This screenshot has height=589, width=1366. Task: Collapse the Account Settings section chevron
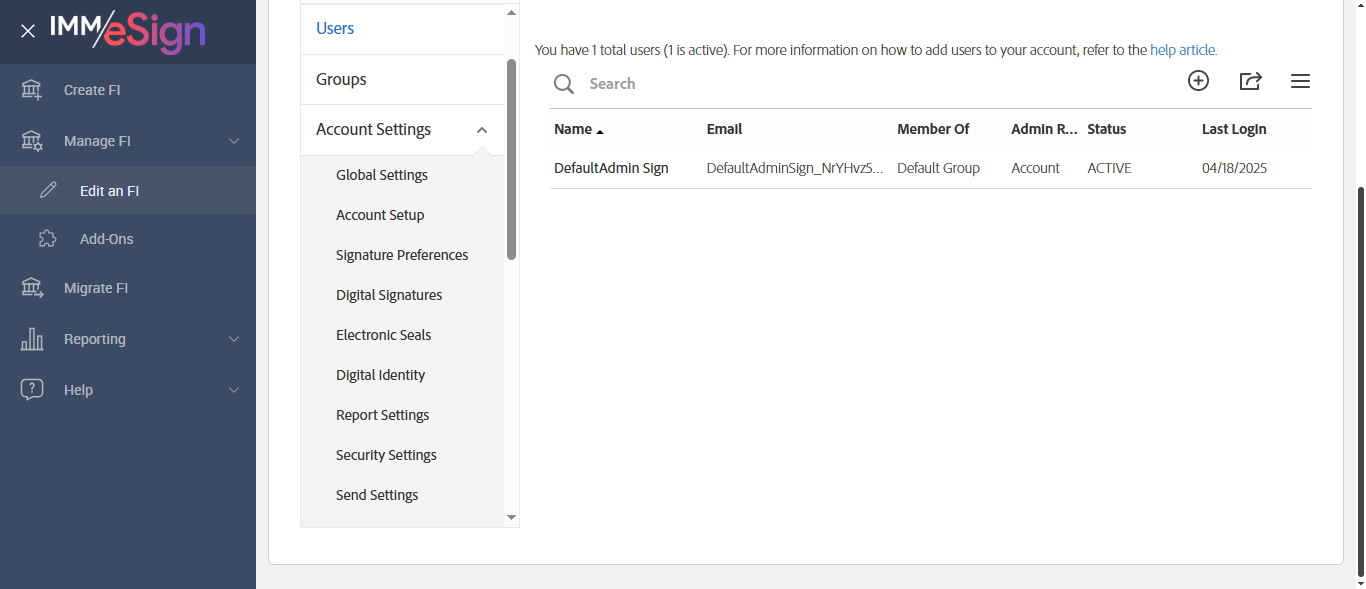(482, 130)
